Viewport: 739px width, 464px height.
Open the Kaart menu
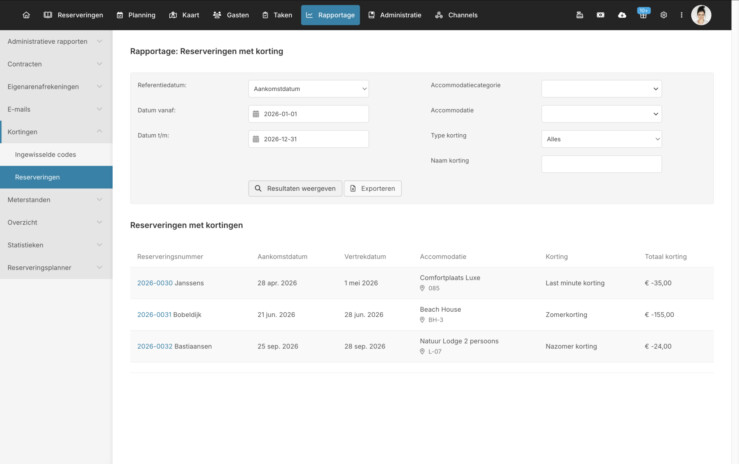coord(184,15)
